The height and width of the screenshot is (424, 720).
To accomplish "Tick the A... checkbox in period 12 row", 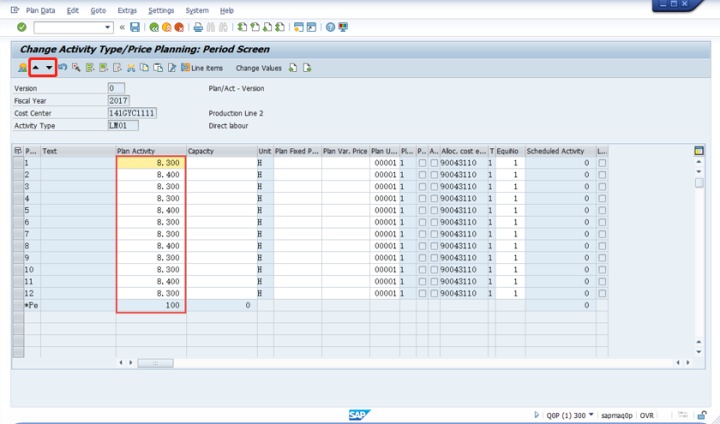I will tap(434, 293).
